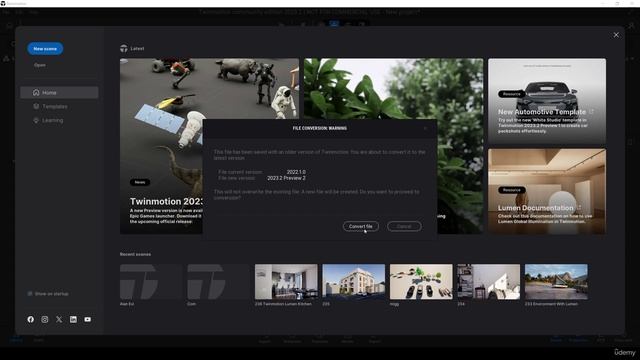Open the New Automotive Template card
Viewport: 640px width, 360px height.
click(547, 101)
